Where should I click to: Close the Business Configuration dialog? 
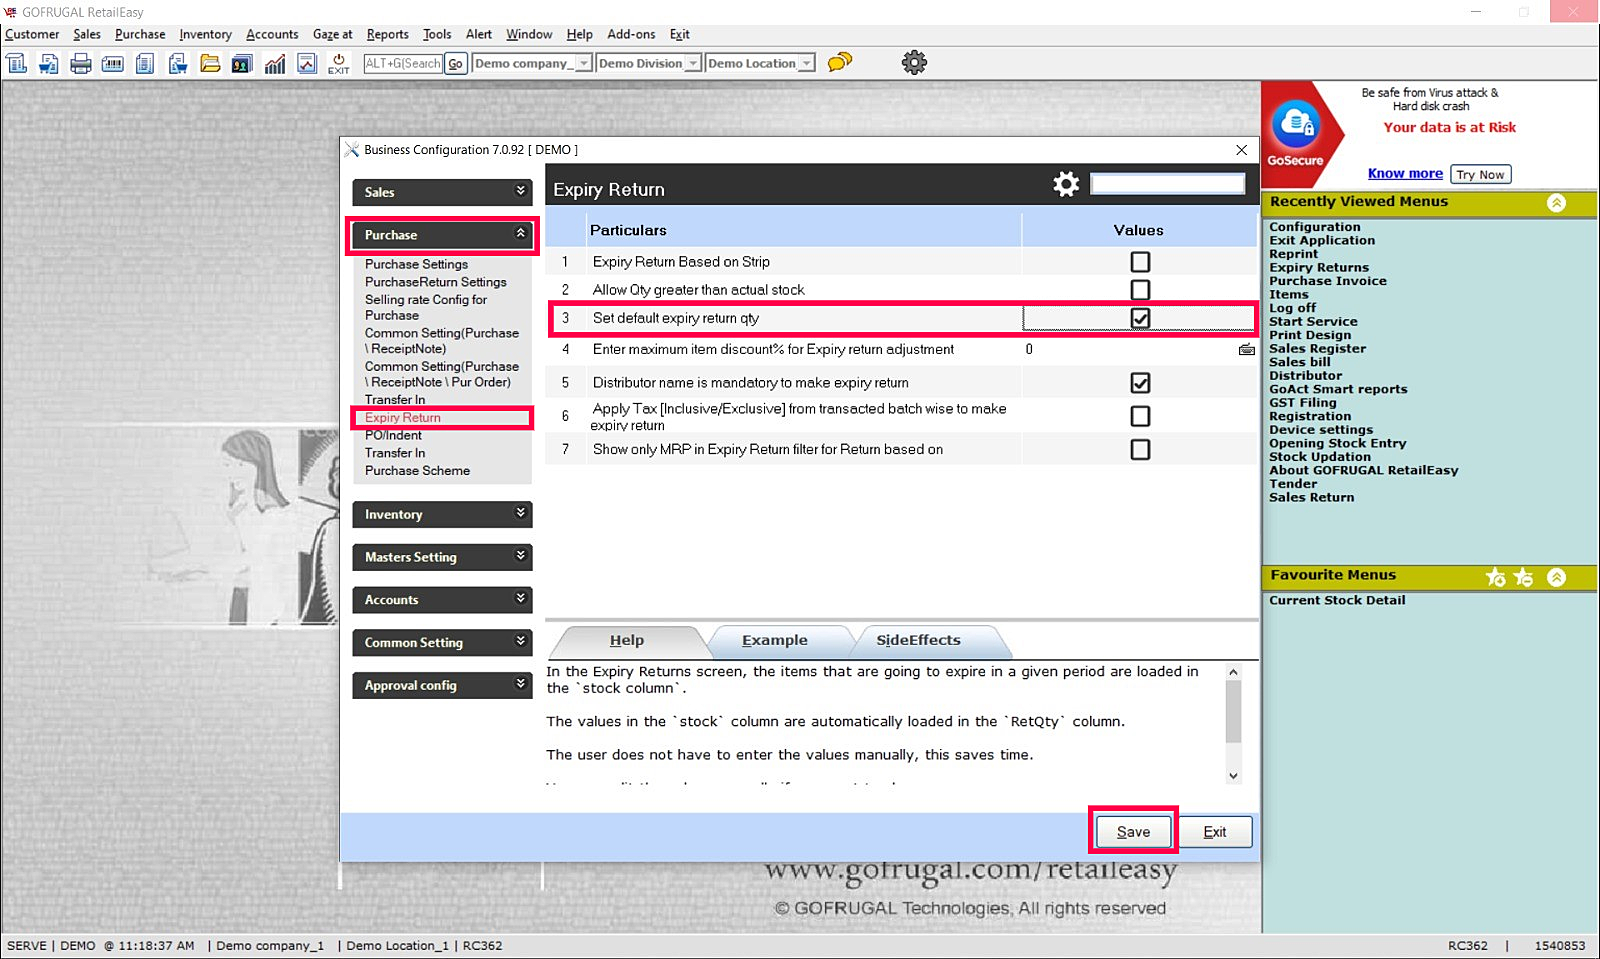pos(1241,150)
